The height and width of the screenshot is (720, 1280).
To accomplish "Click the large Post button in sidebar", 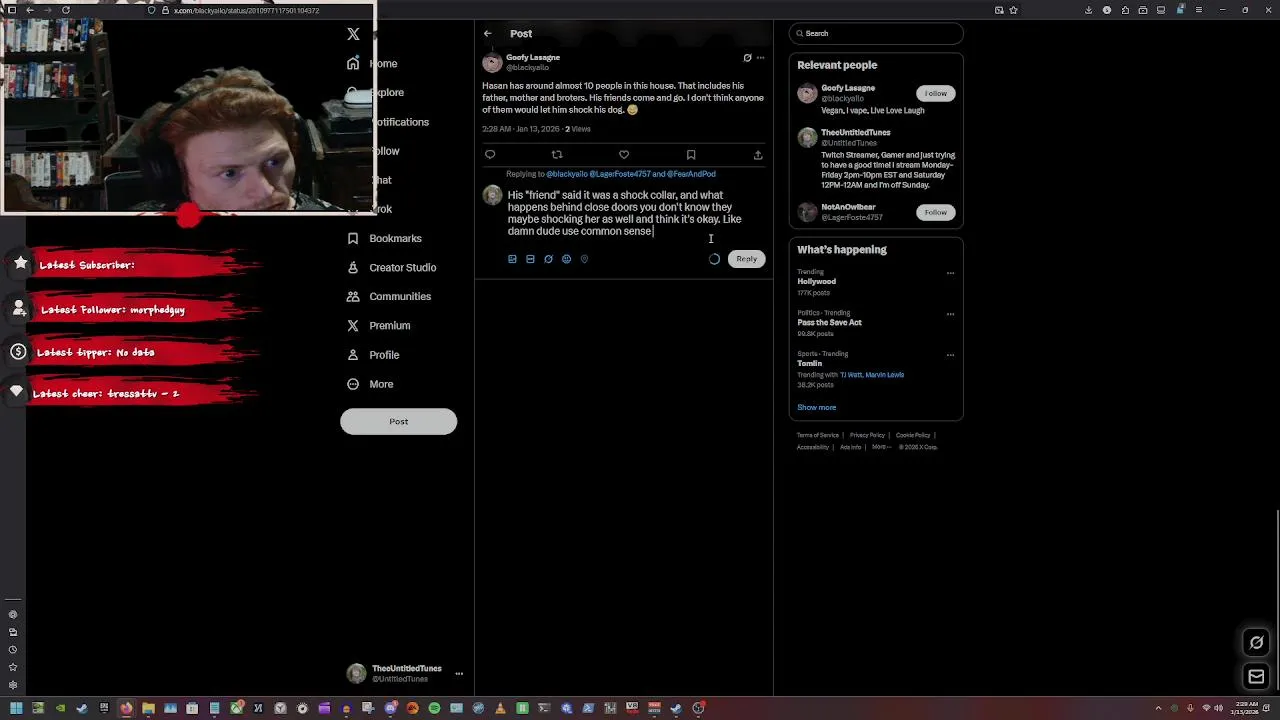I will tap(398, 421).
